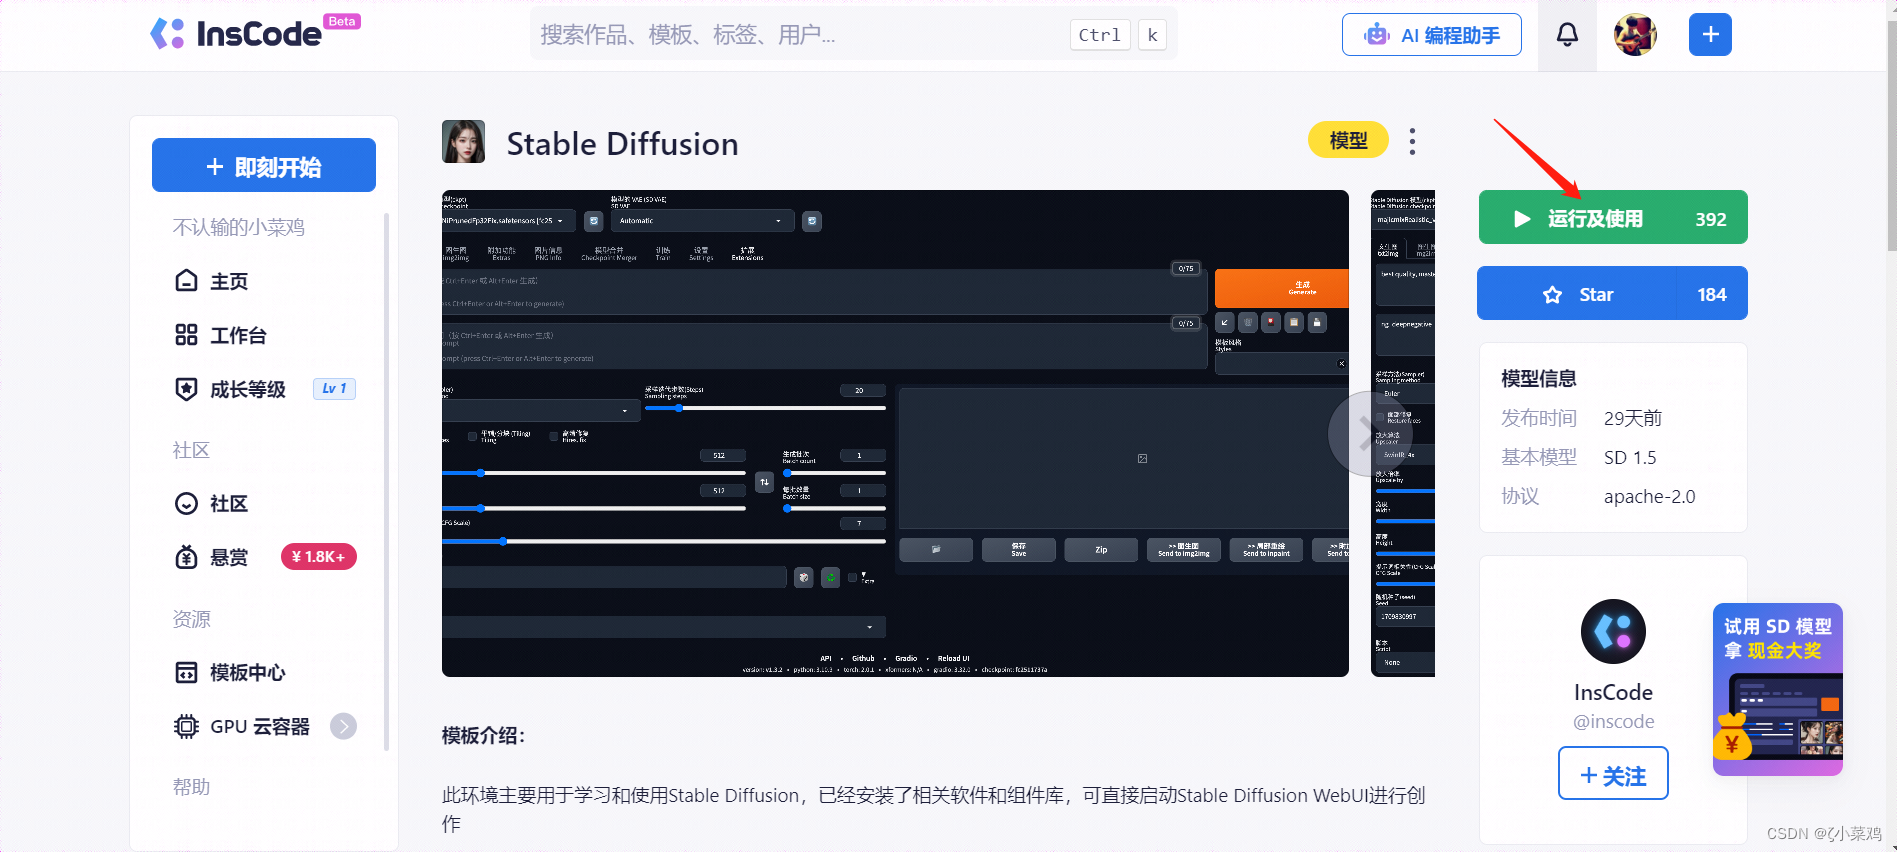The image size is (1897, 852).
Task: Click 即刻开始 start button
Action: tap(264, 165)
